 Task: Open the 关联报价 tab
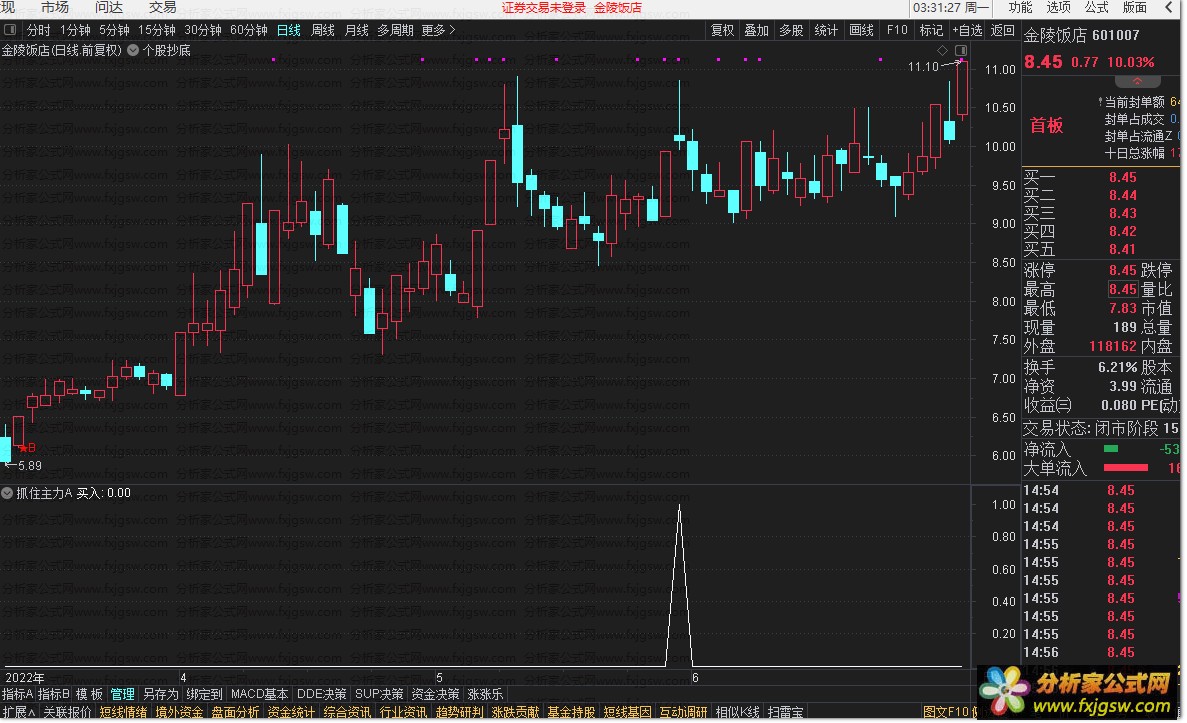[67, 712]
